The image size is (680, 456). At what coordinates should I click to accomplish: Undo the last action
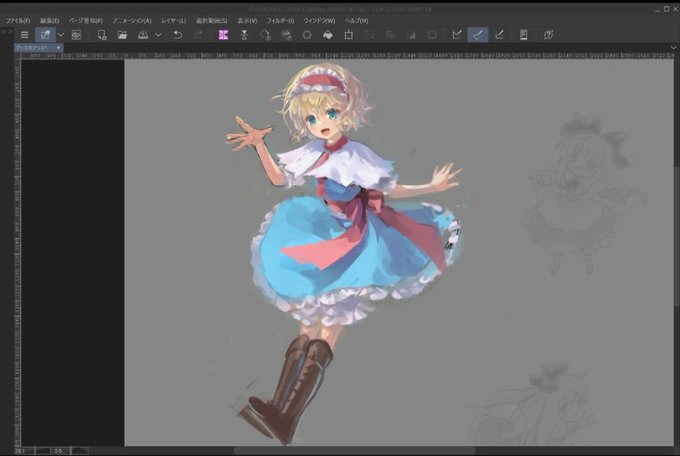point(177,35)
